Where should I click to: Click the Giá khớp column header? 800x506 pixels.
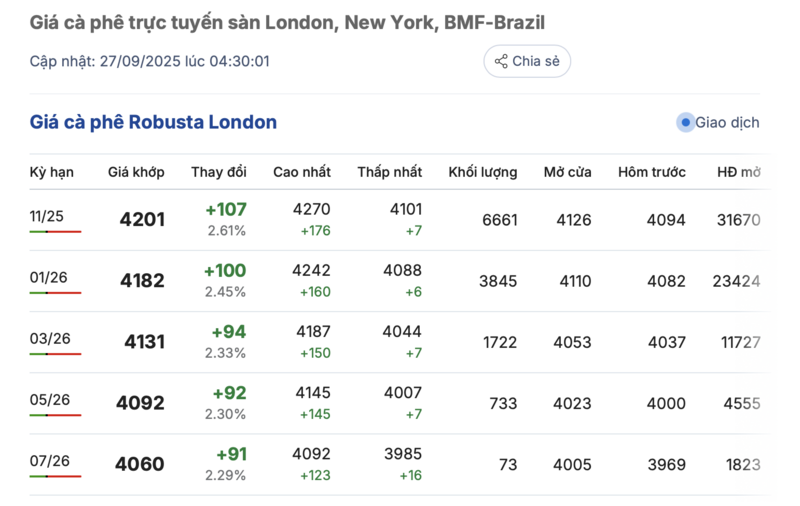[x=136, y=172]
